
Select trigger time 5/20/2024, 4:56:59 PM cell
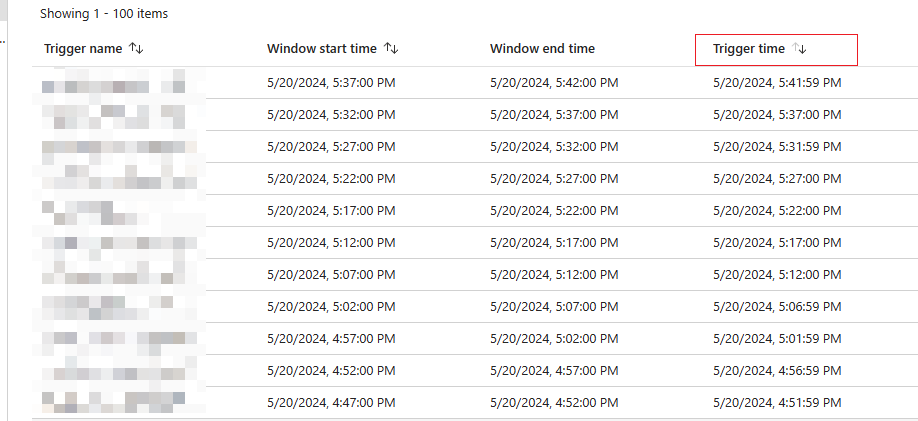point(777,371)
